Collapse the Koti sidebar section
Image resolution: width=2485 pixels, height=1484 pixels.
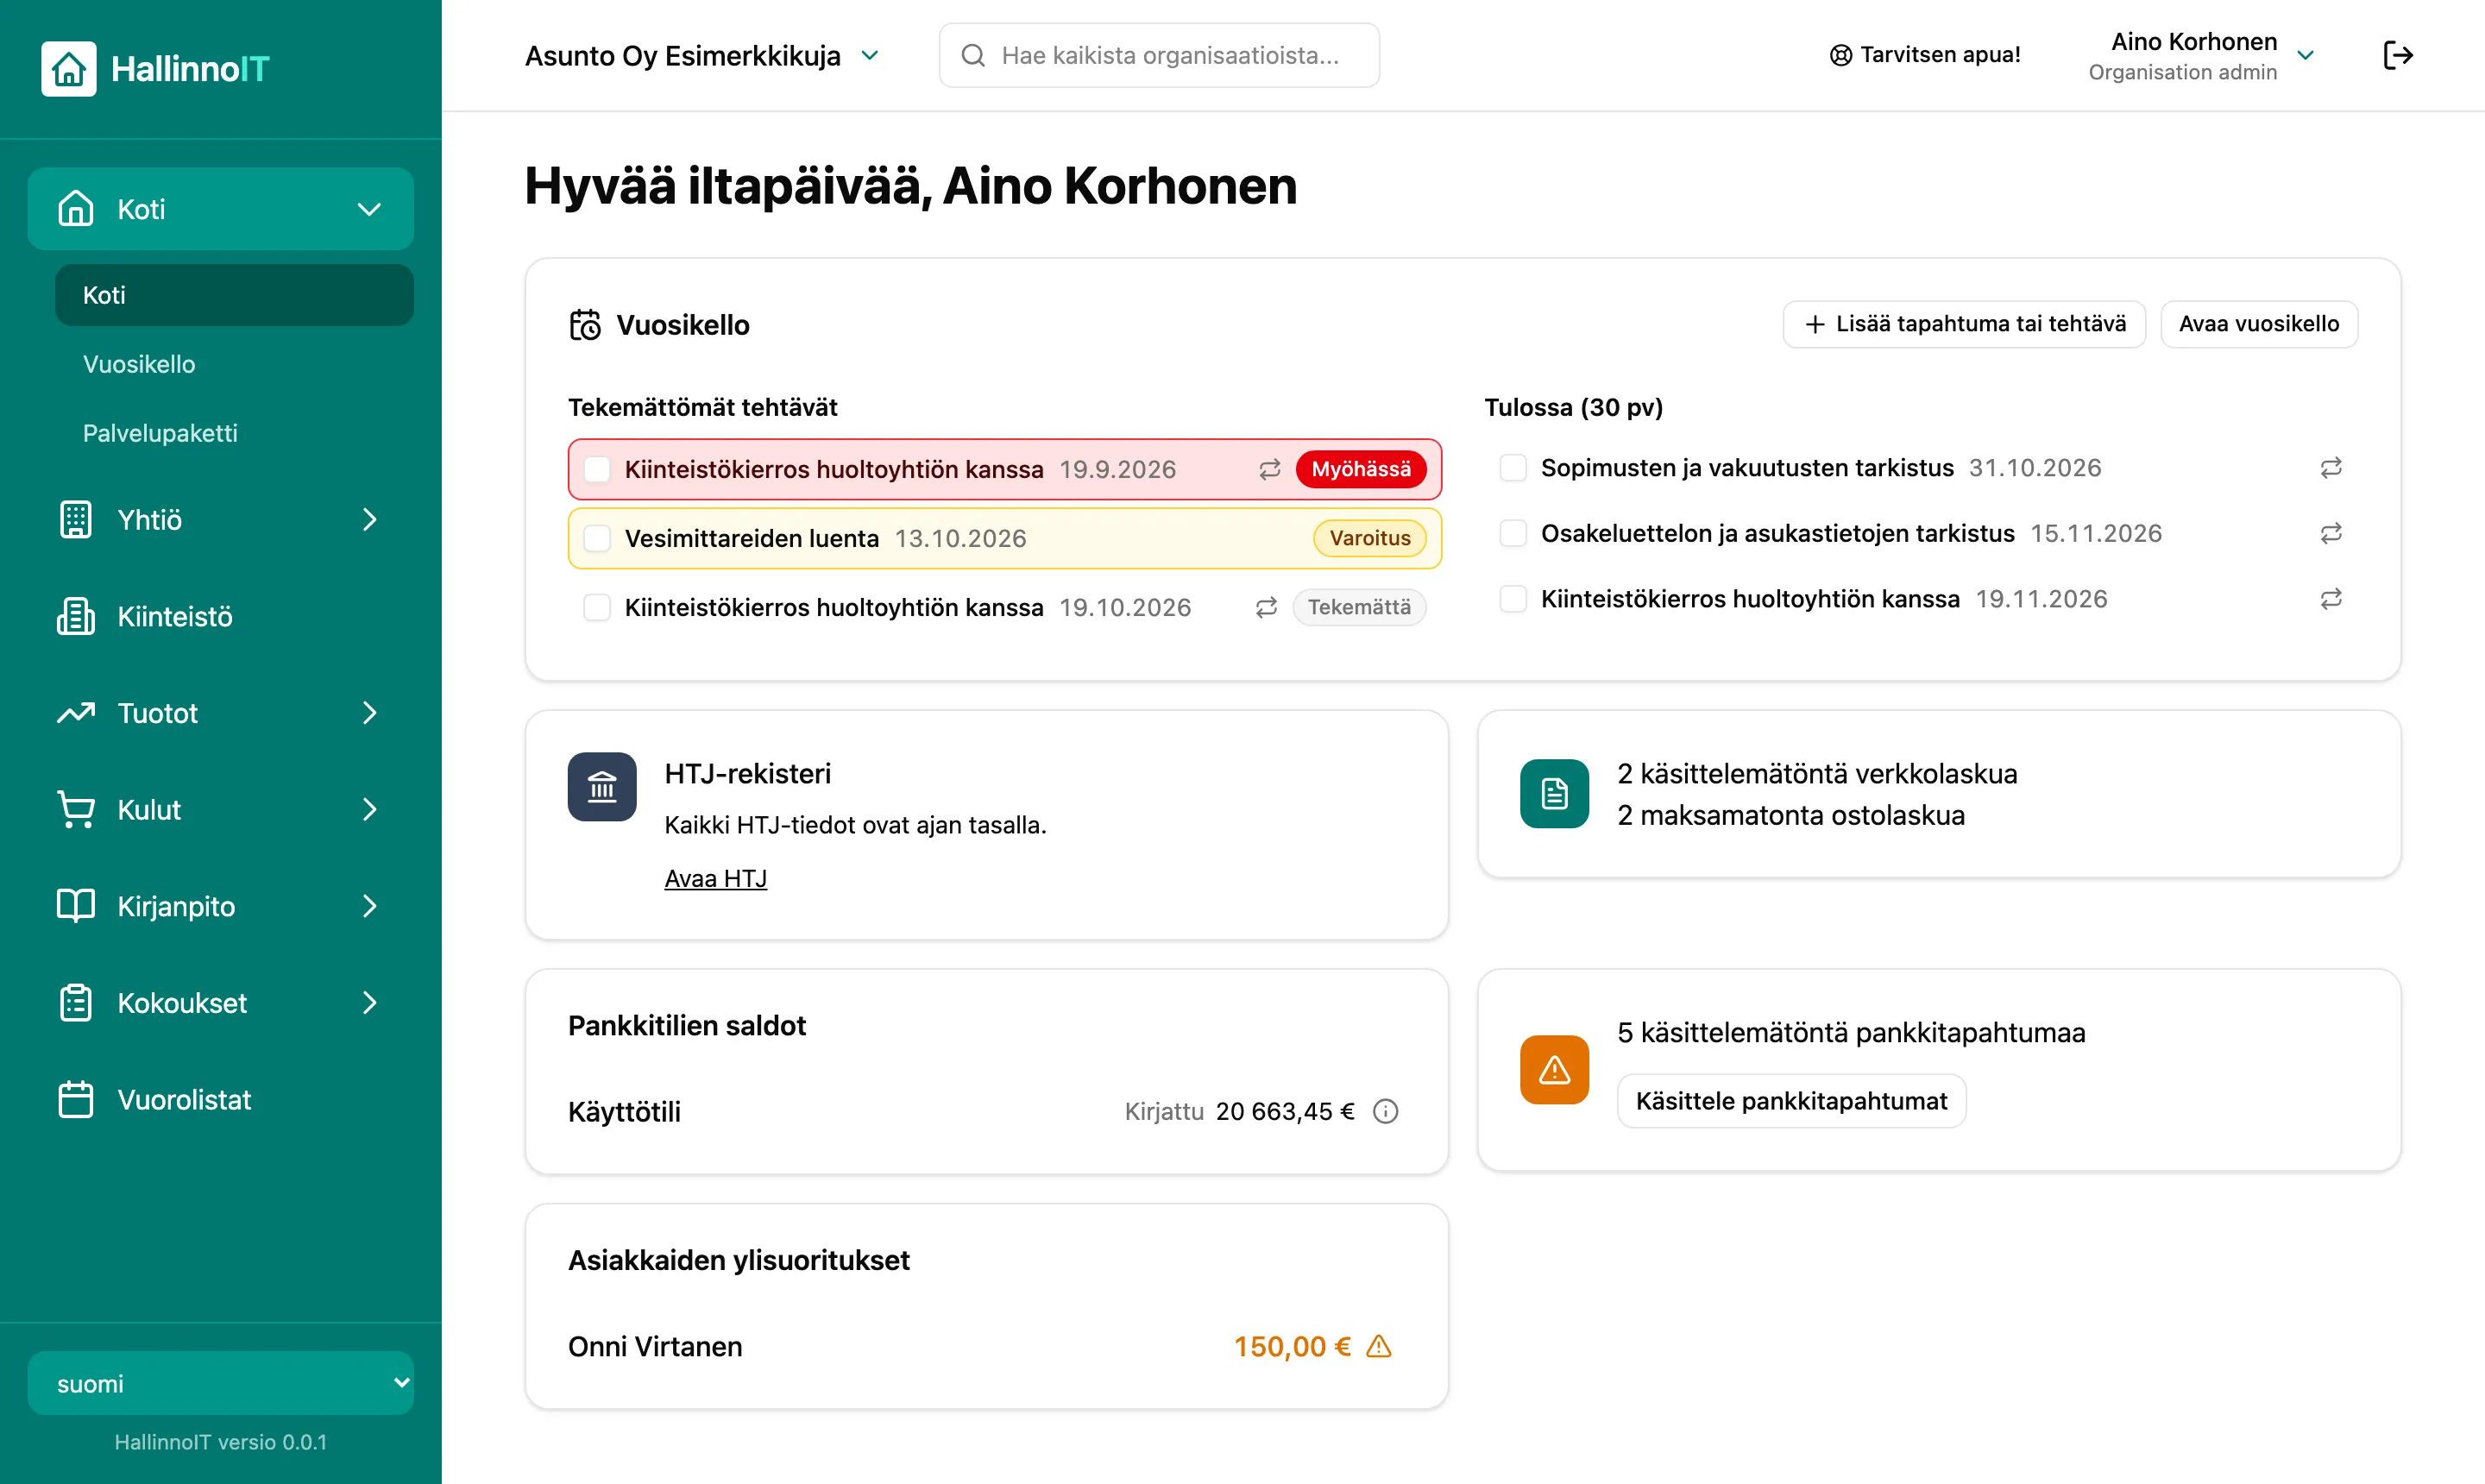(221, 208)
